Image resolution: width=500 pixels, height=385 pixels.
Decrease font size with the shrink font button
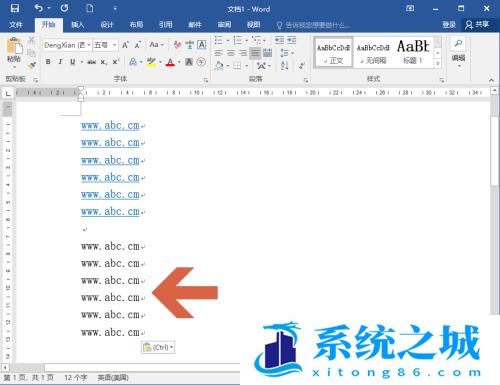coord(138,45)
